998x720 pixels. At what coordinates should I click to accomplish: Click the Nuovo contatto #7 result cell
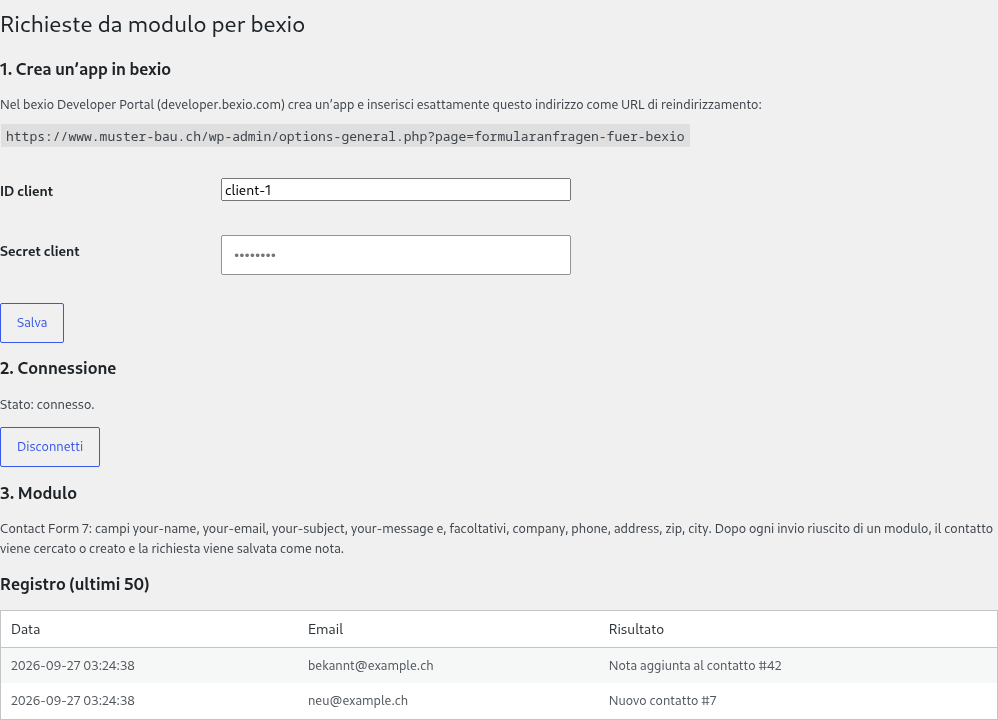(663, 701)
